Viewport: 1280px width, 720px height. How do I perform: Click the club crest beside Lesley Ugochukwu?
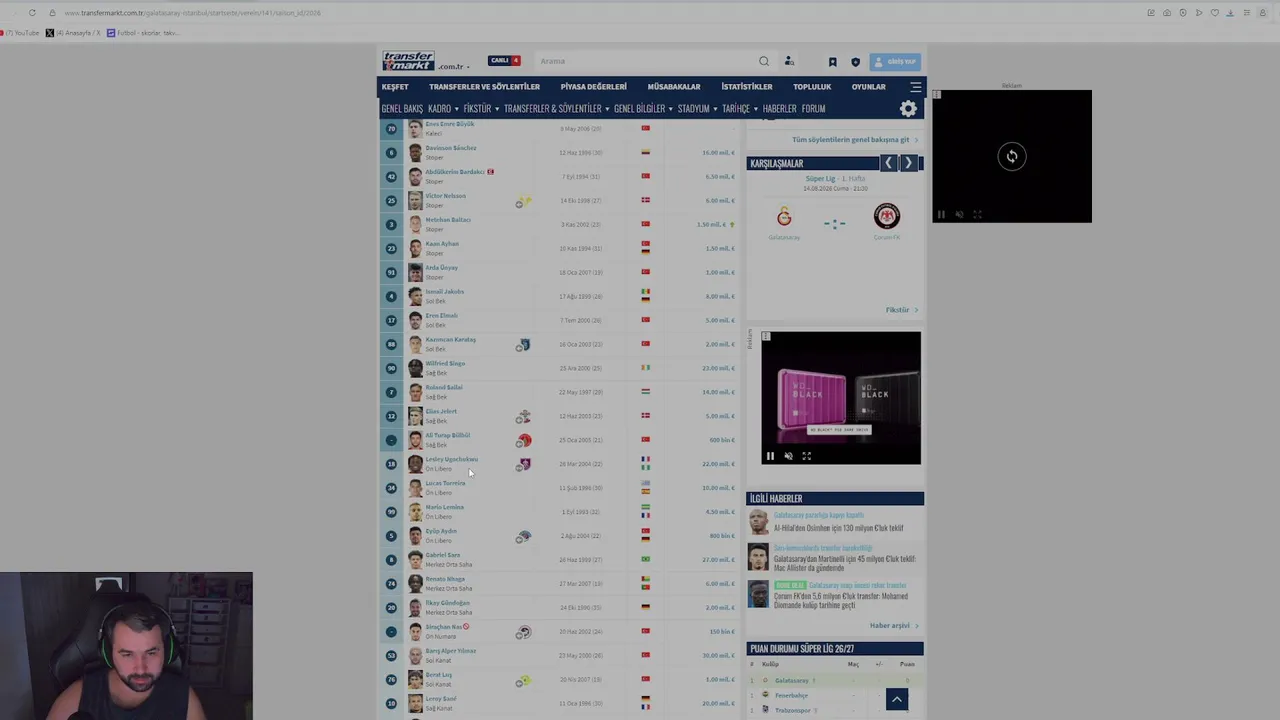point(523,465)
